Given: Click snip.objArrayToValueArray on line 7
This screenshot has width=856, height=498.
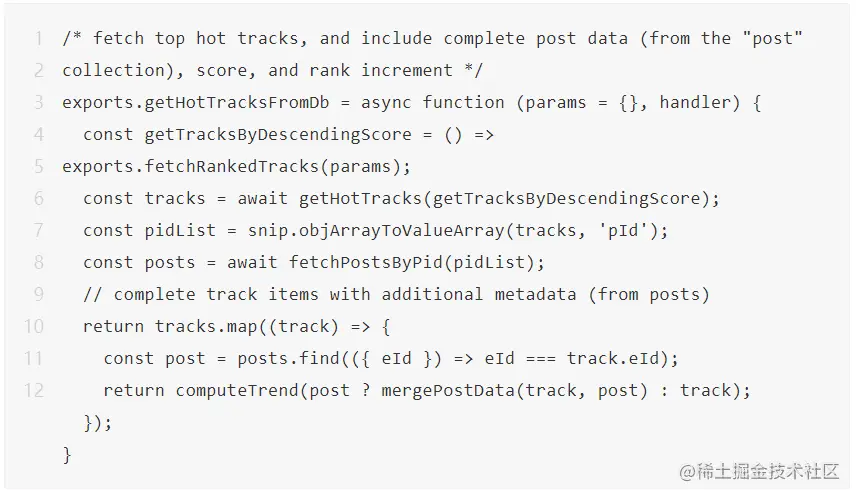Looking at the screenshot, I should point(376,230).
